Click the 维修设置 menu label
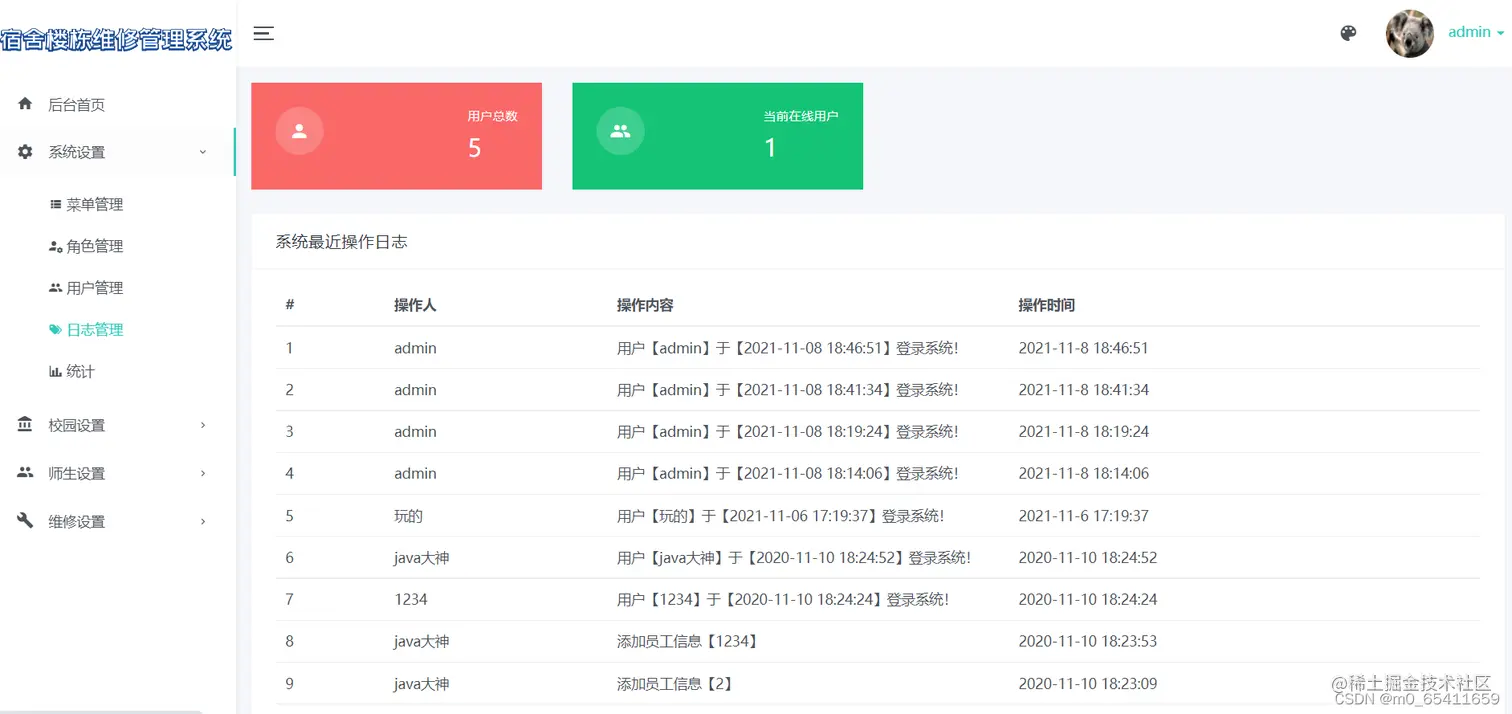This screenshot has width=1512, height=714. pos(77,521)
